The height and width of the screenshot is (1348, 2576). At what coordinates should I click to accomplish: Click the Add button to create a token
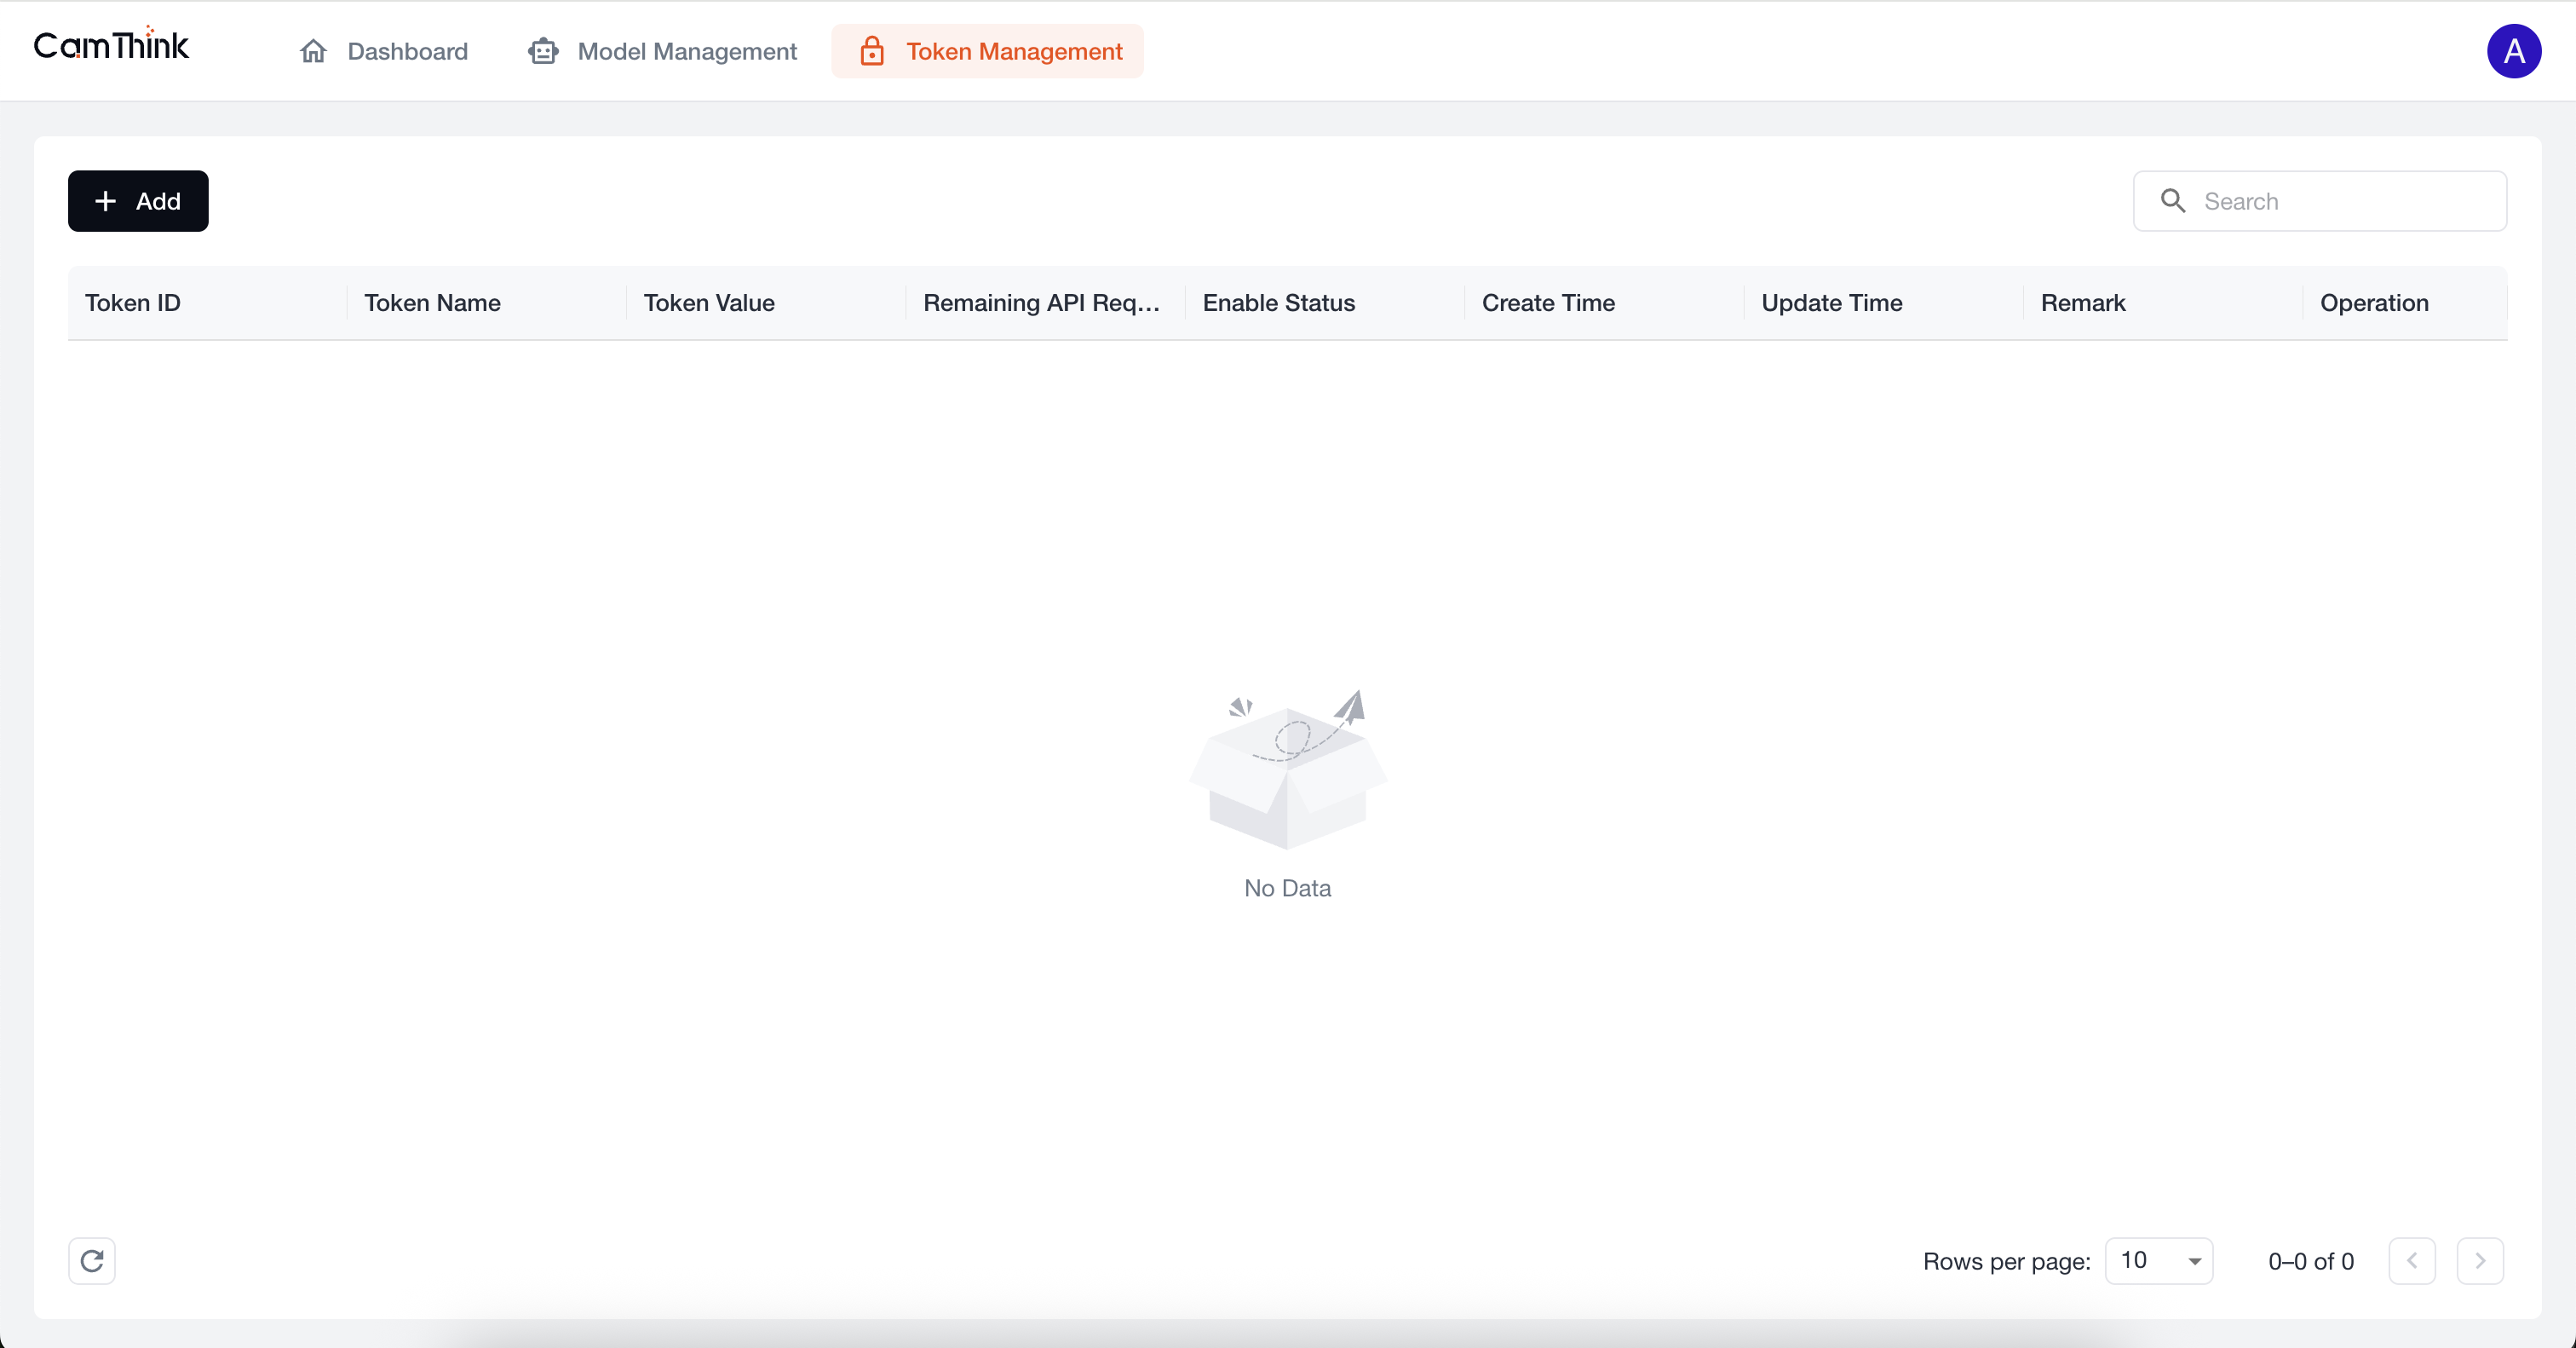[x=138, y=201]
